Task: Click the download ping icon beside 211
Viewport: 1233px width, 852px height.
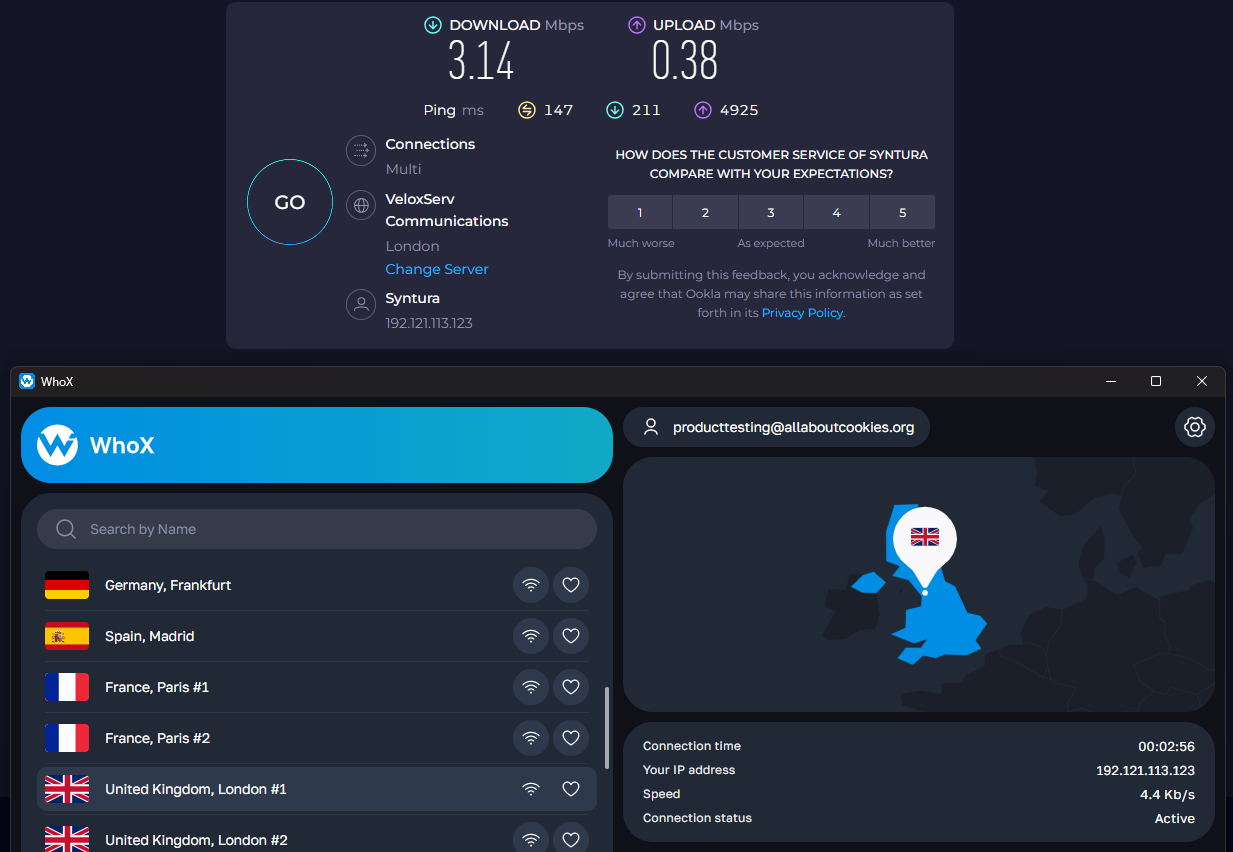Action: coord(615,110)
